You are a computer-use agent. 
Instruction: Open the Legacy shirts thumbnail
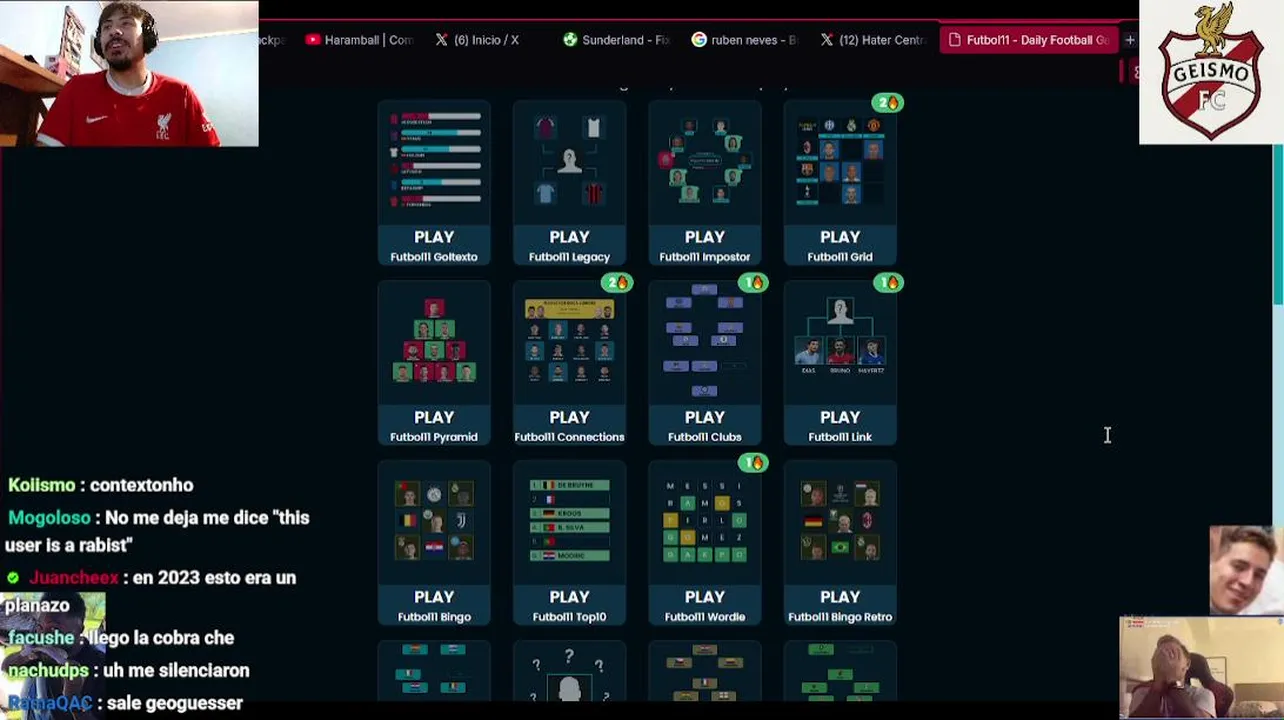coord(569,160)
